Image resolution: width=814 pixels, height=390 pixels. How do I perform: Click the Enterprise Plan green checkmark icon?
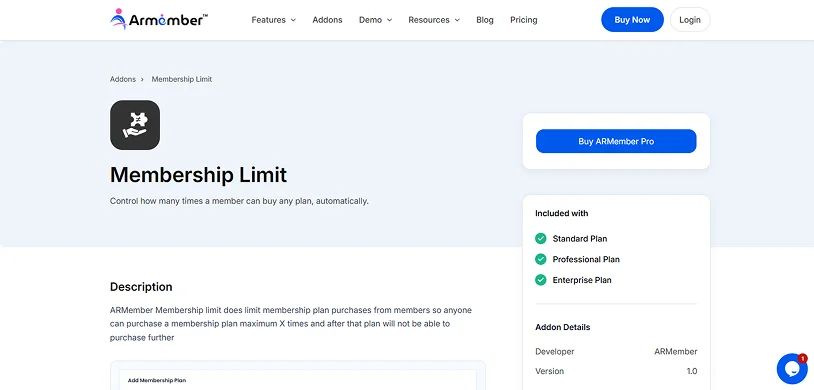[540, 280]
